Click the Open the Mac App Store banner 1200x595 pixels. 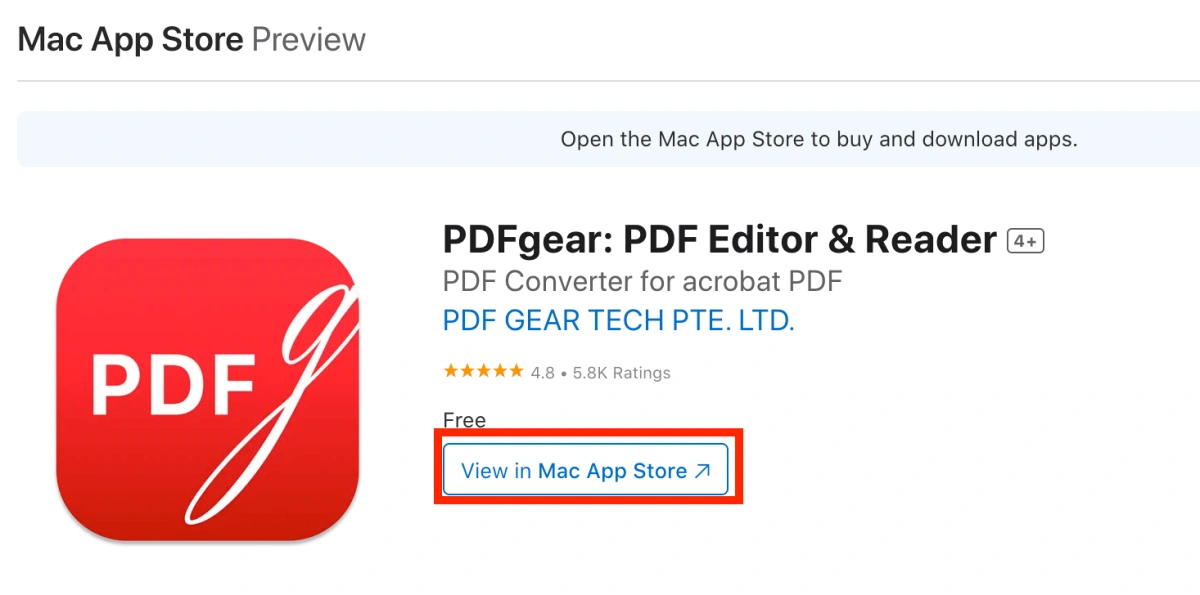(818, 139)
